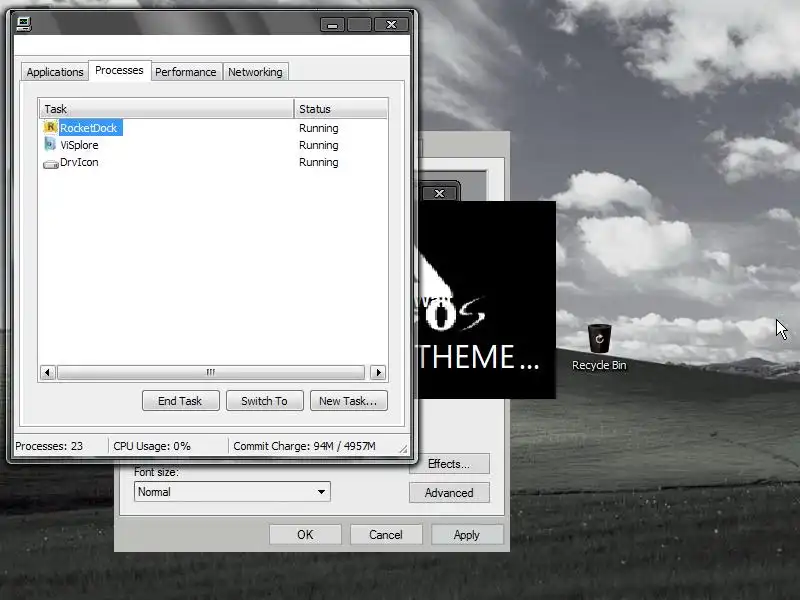Viewport: 800px width, 600px height.
Task: Click the horizontal scrollbar thumb
Action: pyautogui.click(x=211, y=372)
